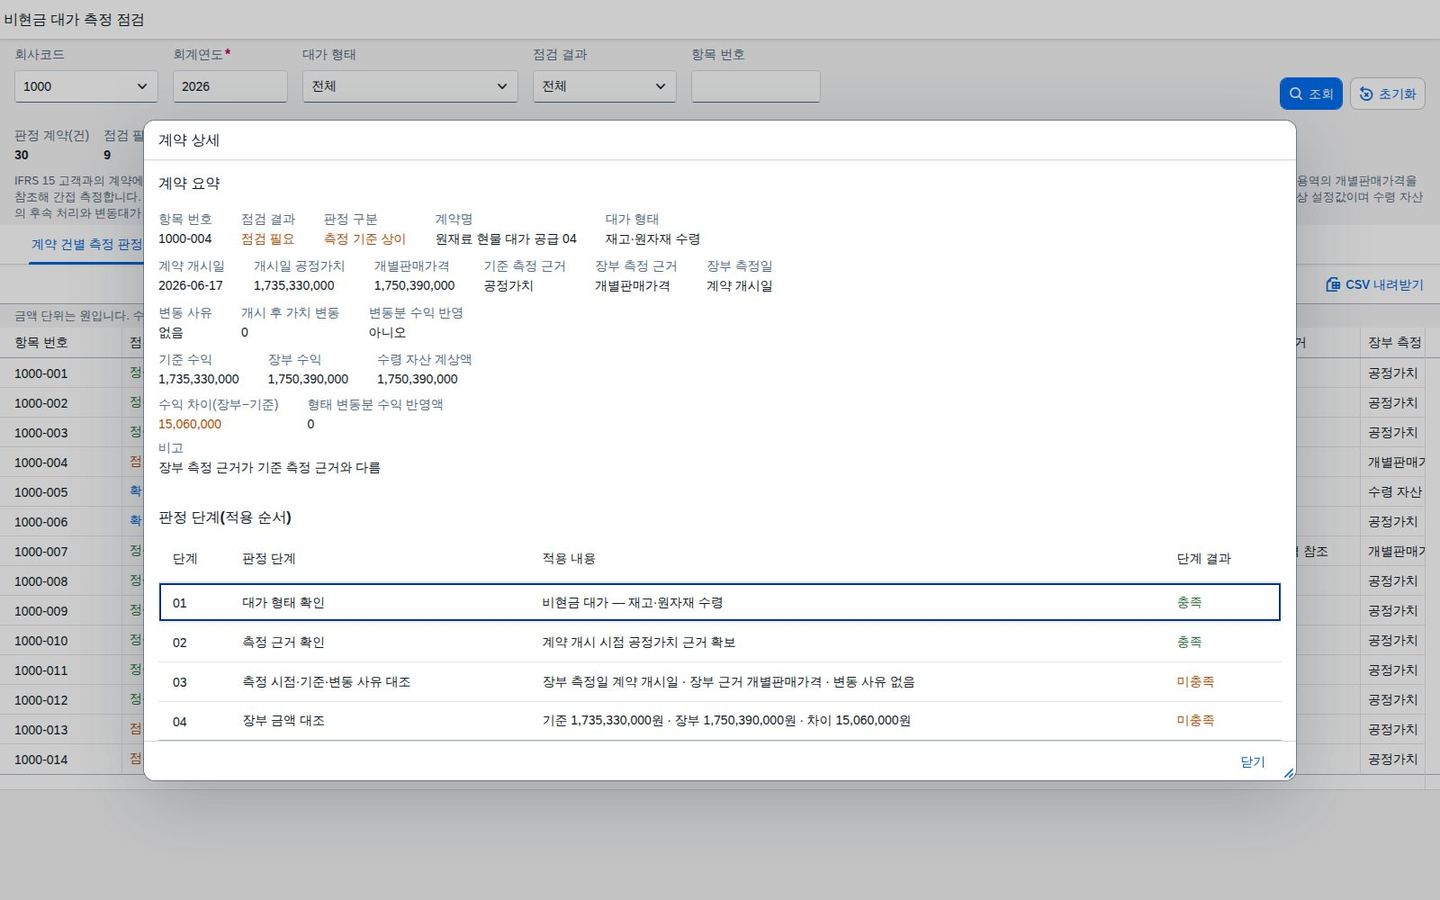Viewport: 1440px width, 900px height.
Task: Click contract name 원재료 현물 대가 공급 04
Action: pyautogui.click(x=506, y=239)
